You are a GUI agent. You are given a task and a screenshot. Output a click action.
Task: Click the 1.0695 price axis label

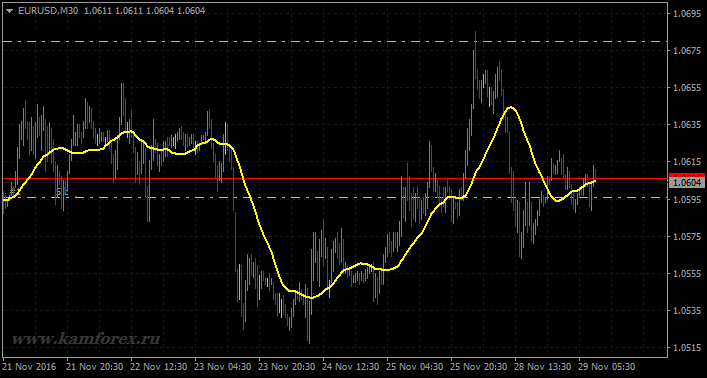coord(687,14)
